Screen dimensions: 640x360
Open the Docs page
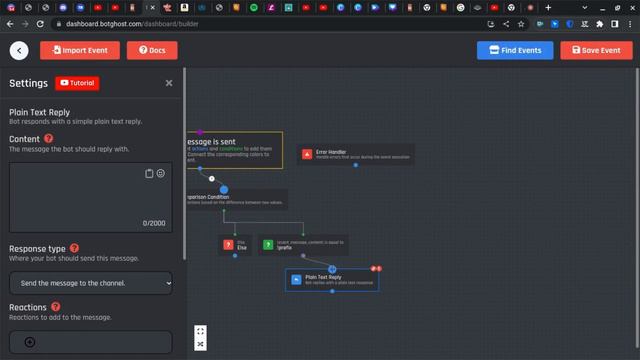coord(152,50)
